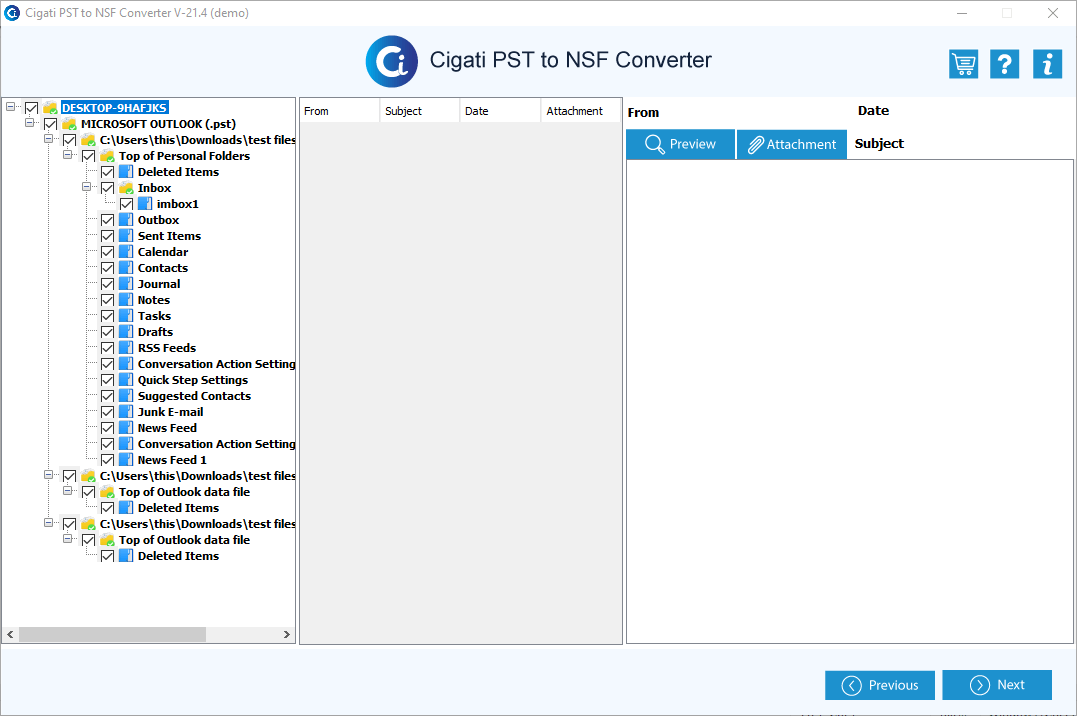
Task: Click the Notes folder icon
Action: coord(126,300)
